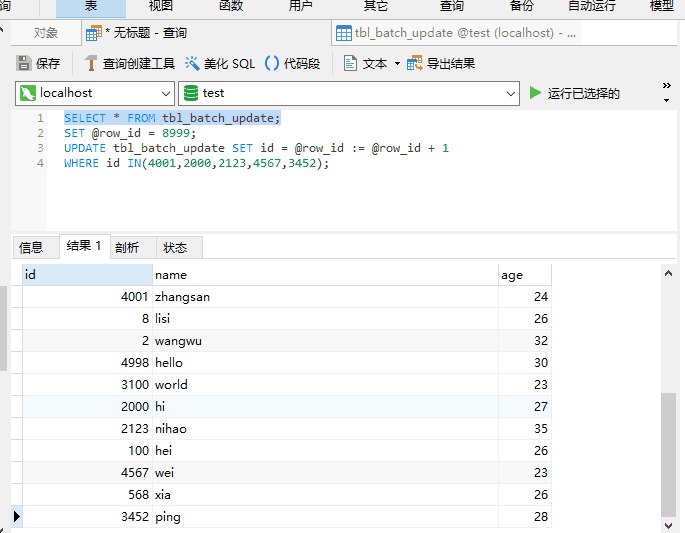Place cursor on the WHERE id IN line
685x533 pixels.
pos(196,163)
